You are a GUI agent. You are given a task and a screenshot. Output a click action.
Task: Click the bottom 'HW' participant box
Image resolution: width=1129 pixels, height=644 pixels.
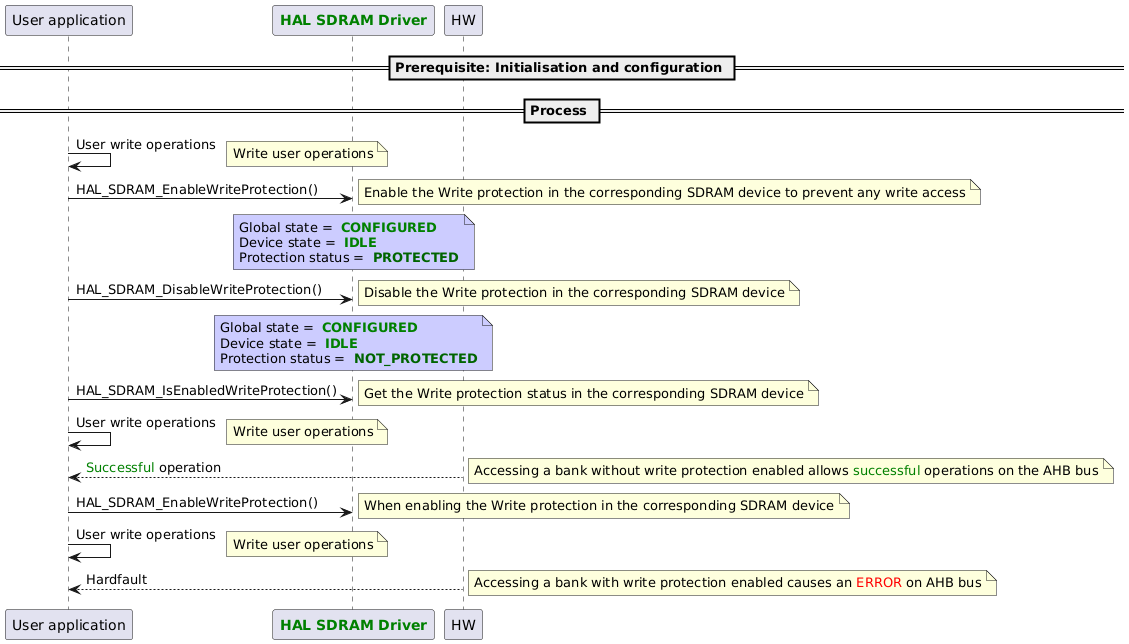(463, 625)
